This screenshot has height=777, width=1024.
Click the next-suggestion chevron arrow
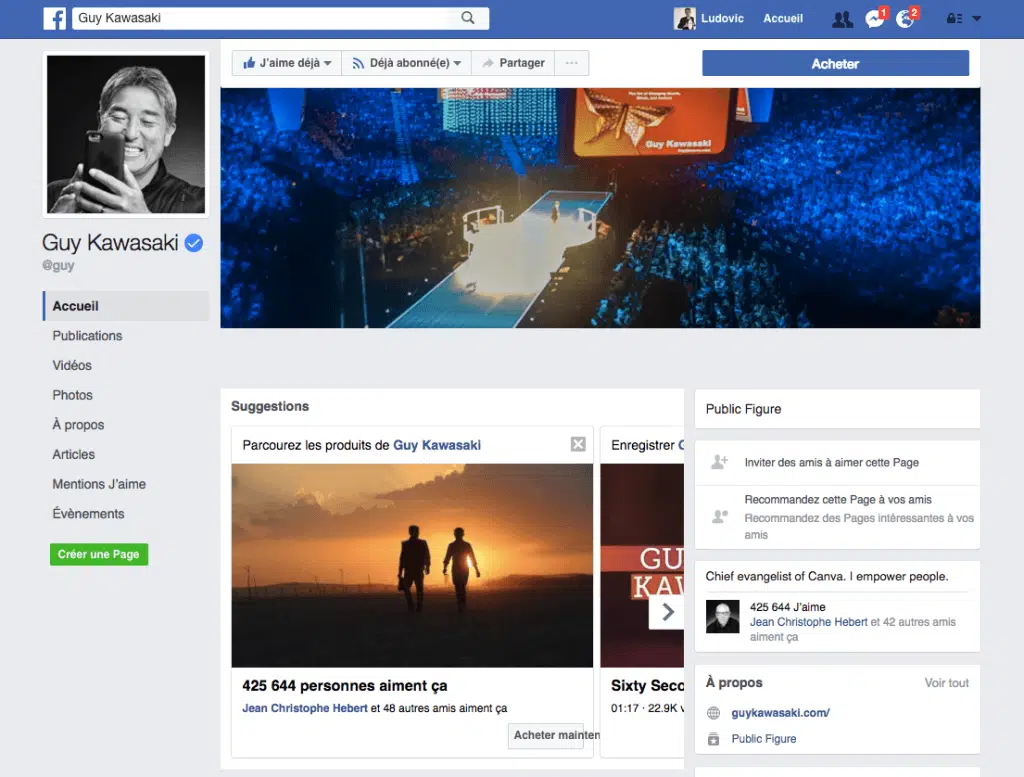[x=667, y=612]
